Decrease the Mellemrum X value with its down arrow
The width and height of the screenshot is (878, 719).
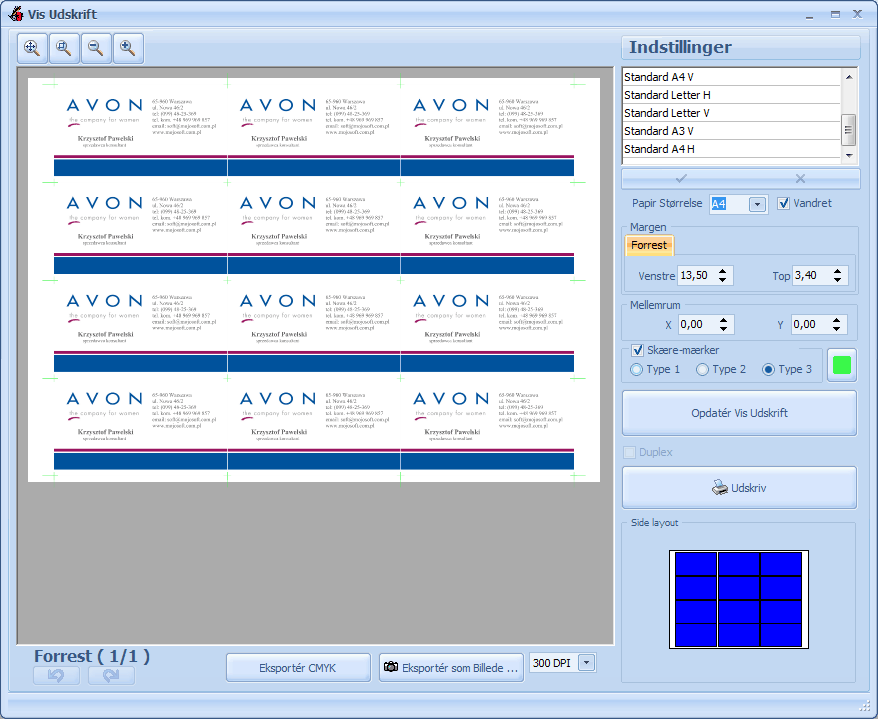pyautogui.click(x=724, y=328)
